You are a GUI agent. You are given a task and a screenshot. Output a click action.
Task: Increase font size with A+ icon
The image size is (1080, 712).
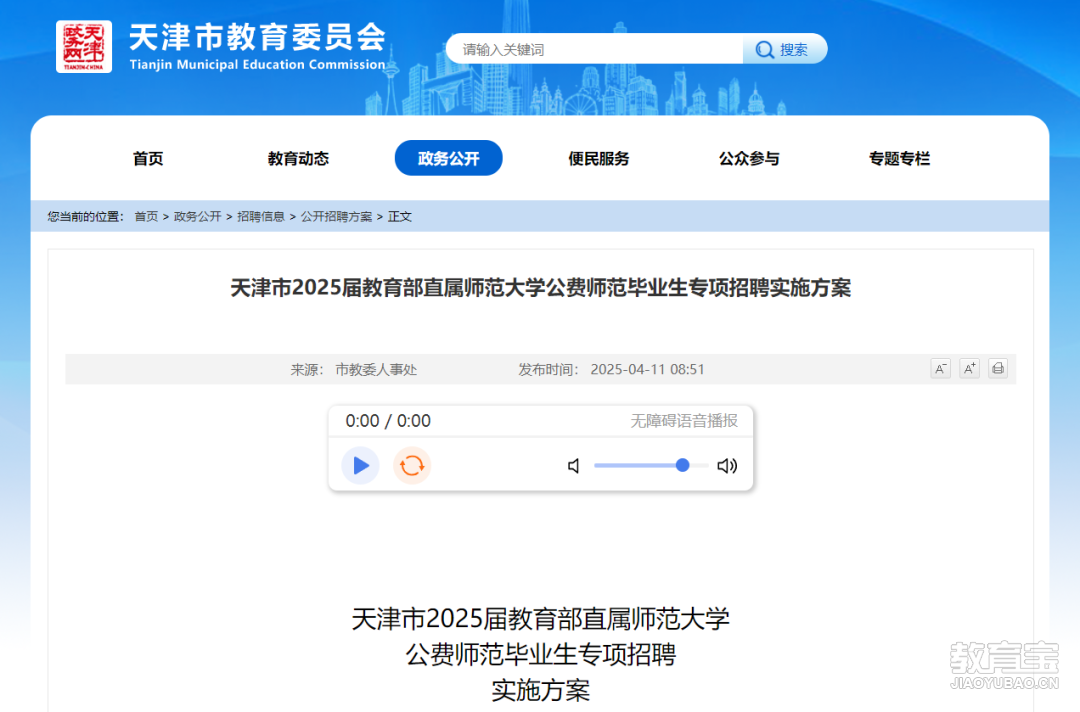click(x=969, y=369)
